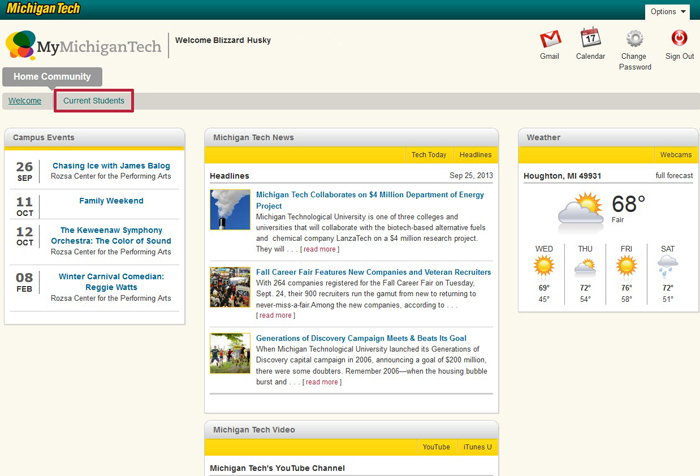Open Chasing Ice with James Balog event
Viewport: 700px width, 476px height.
[x=111, y=166]
